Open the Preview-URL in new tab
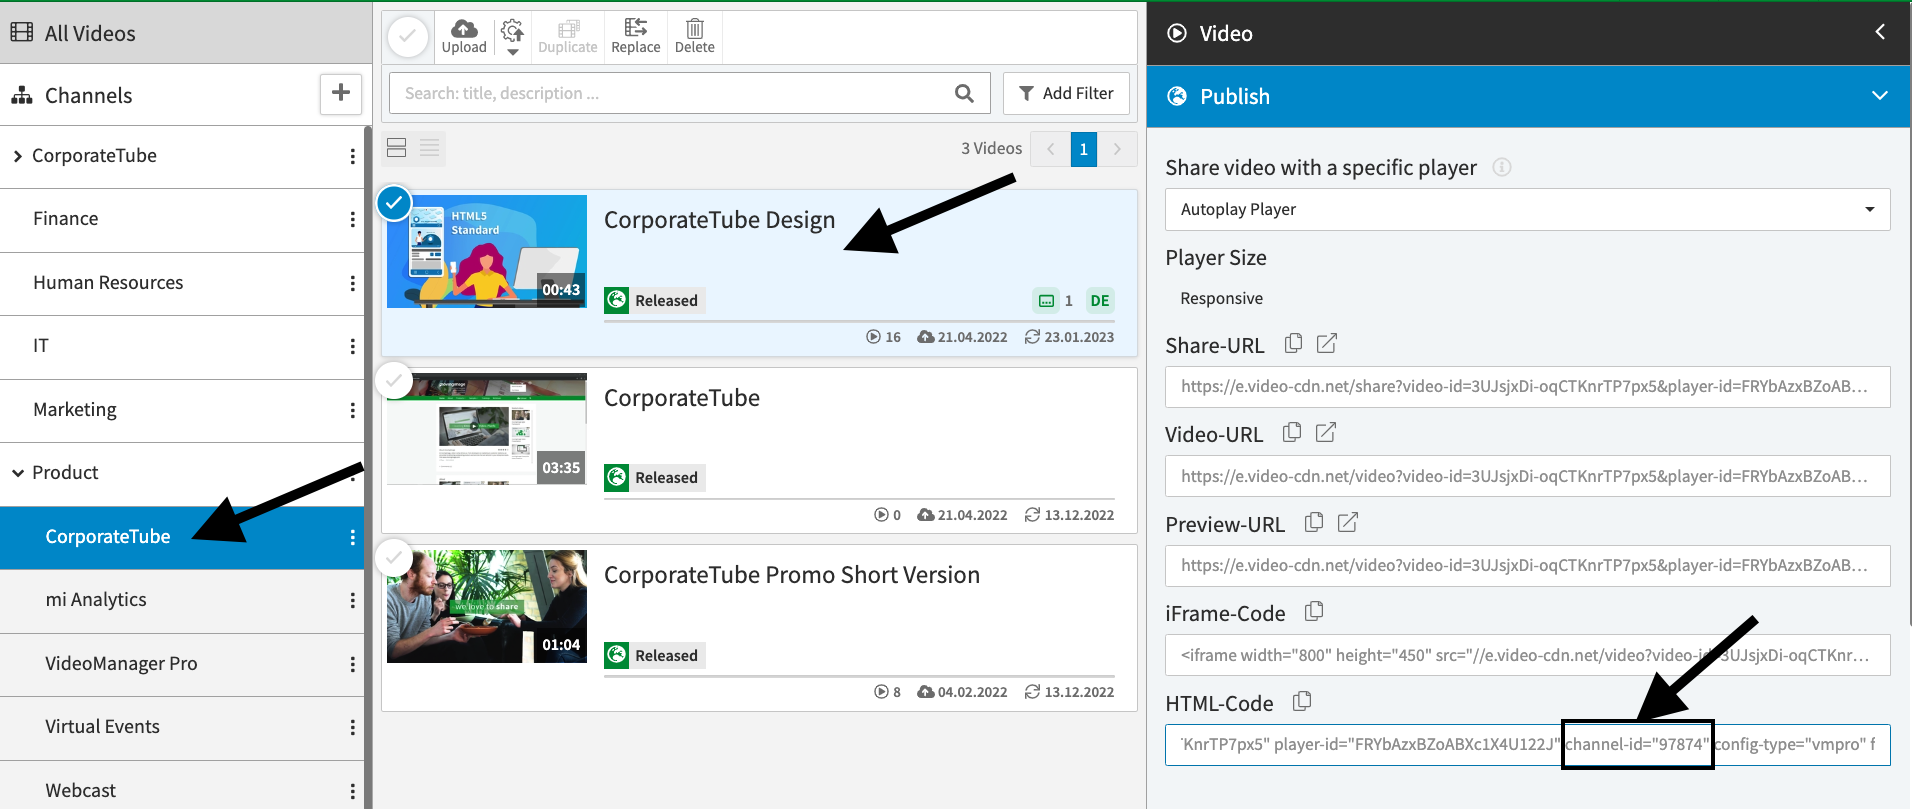The height and width of the screenshot is (809, 1912). pyautogui.click(x=1348, y=522)
